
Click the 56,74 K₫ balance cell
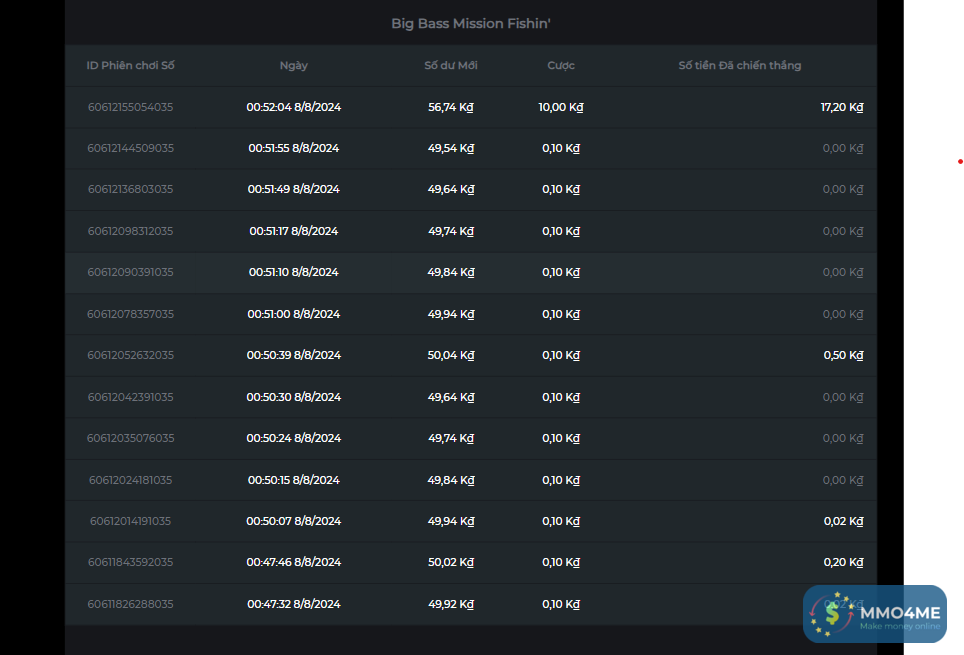click(x=450, y=107)
